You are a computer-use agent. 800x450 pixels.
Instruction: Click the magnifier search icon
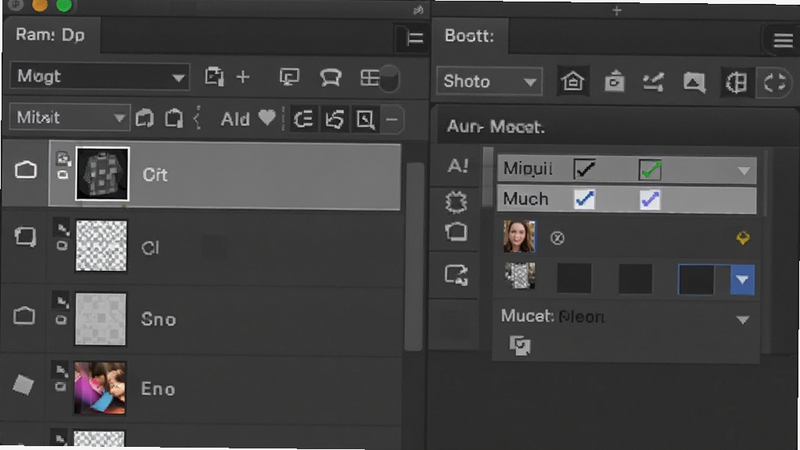[x=365, y=119]
